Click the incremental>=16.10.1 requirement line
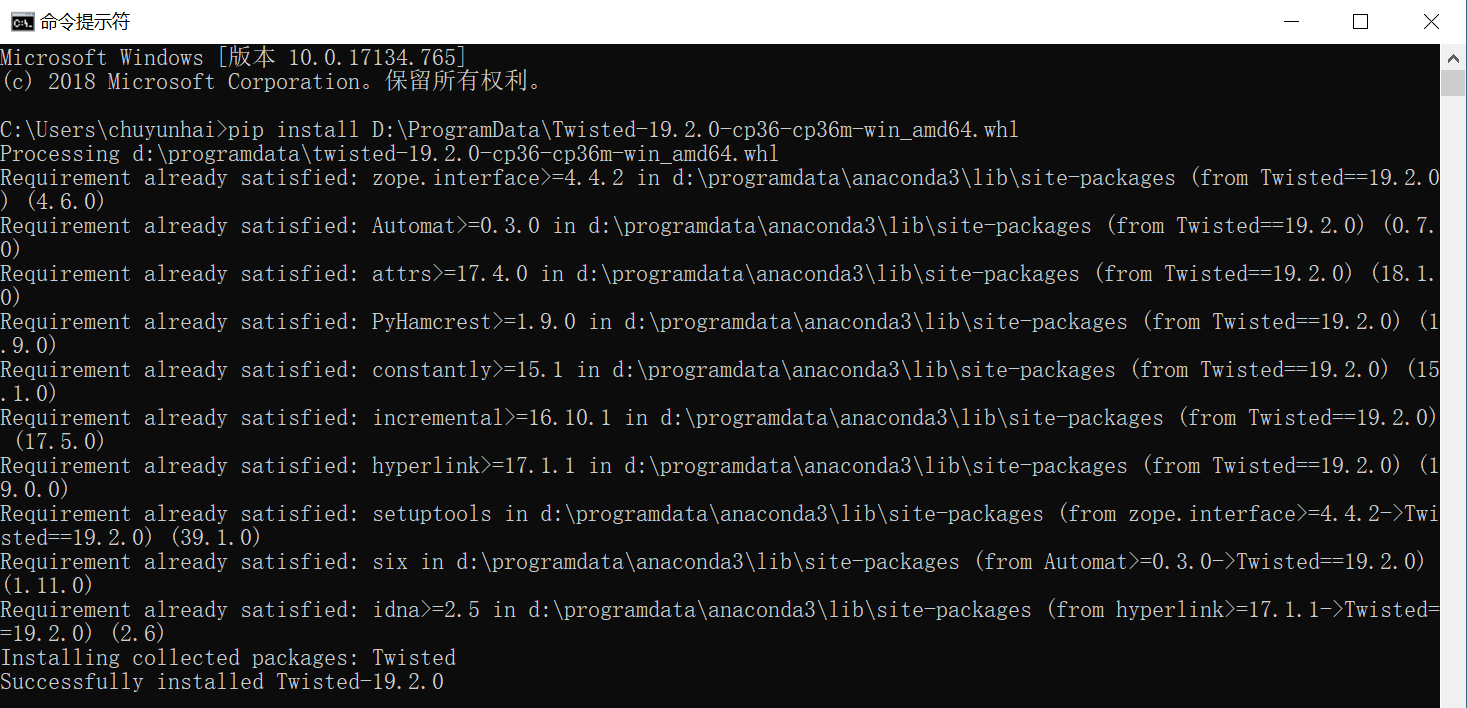The image size is (1467, 708). pyautogui.click(x=720, y=430)
